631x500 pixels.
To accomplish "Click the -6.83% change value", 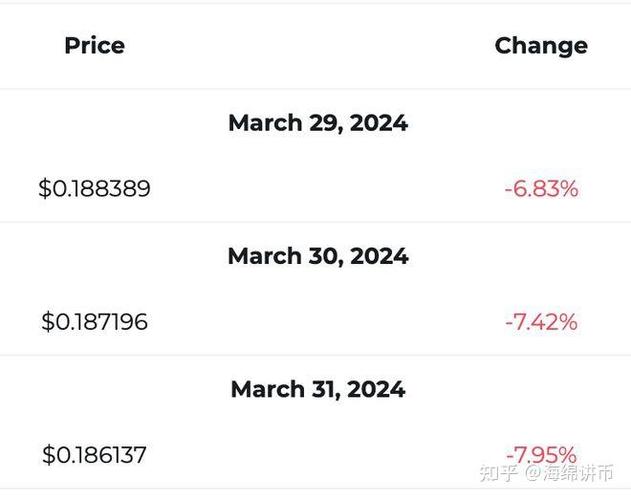I will [541, 189].
